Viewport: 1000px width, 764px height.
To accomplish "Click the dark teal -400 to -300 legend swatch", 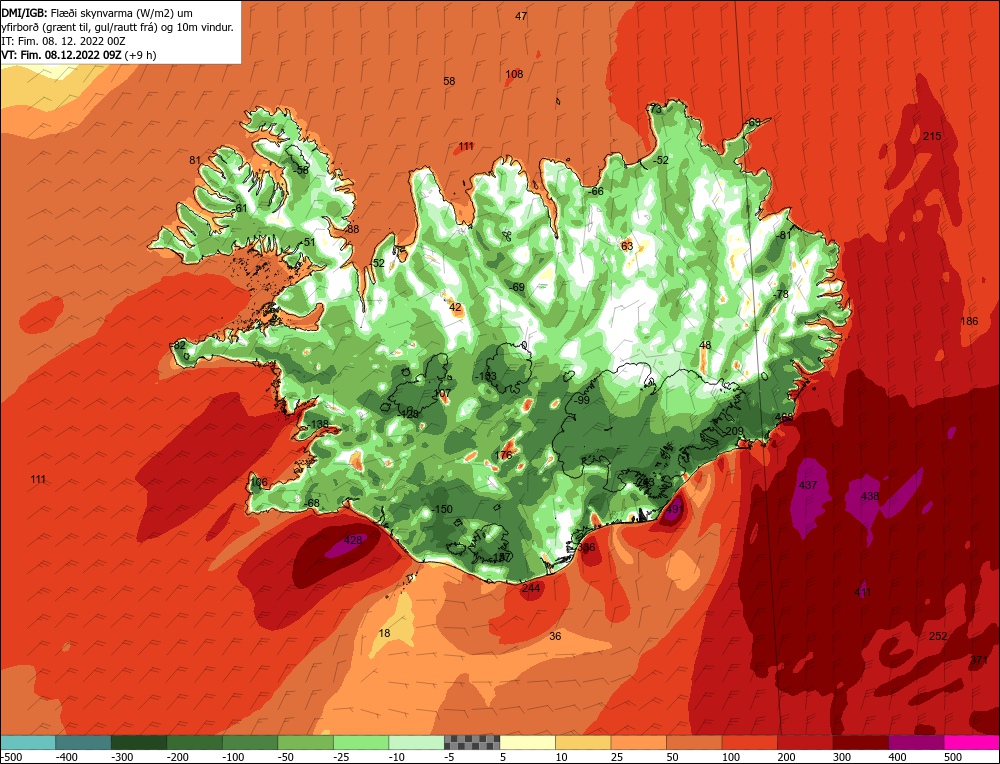I will click(x=83, y=743).
